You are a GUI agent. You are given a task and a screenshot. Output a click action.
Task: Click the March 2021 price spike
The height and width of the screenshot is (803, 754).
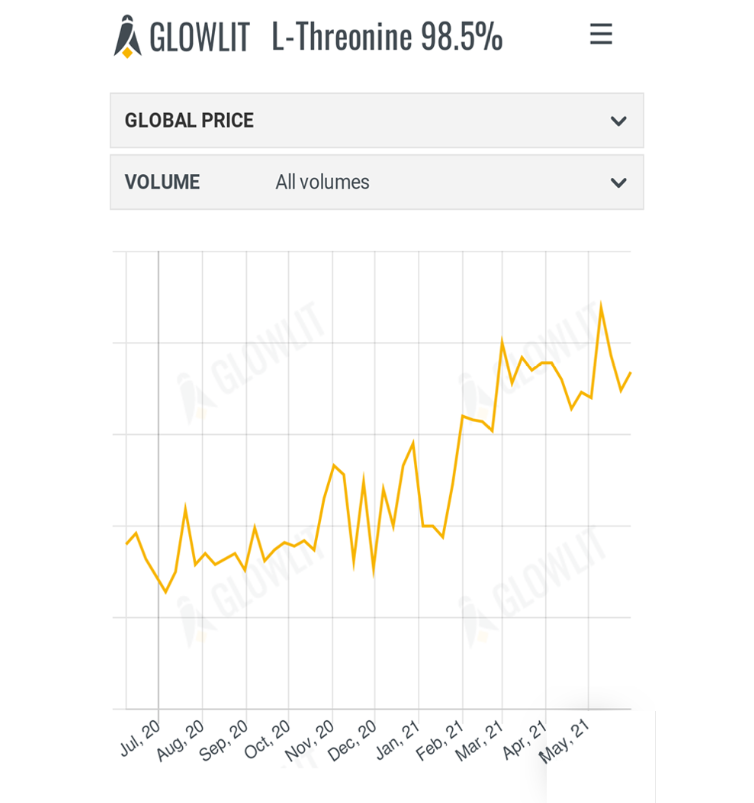coord(502,341)
